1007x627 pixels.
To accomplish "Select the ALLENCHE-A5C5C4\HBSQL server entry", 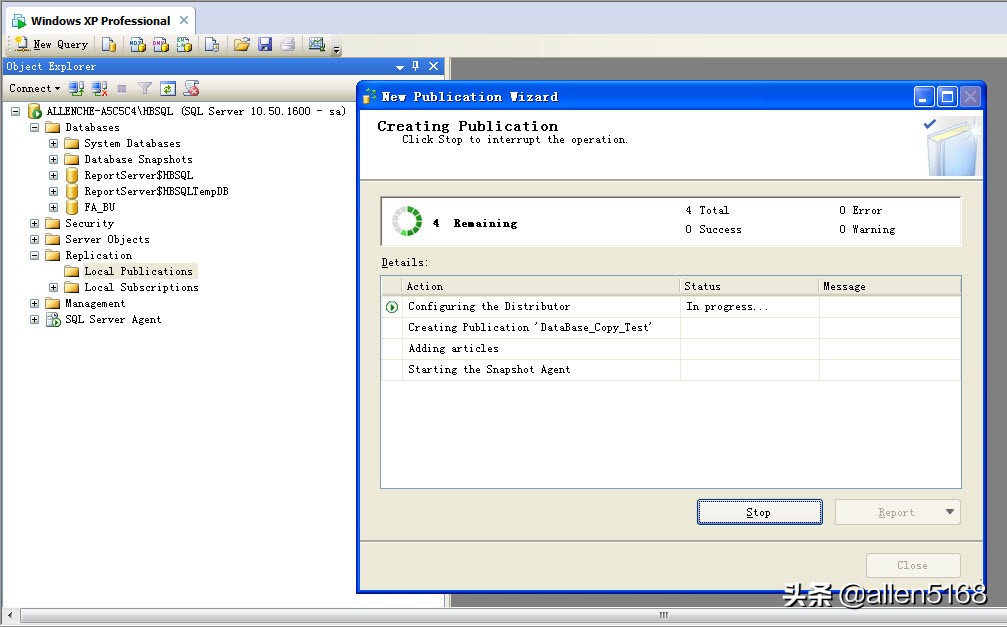I will [x=196, y=111].
